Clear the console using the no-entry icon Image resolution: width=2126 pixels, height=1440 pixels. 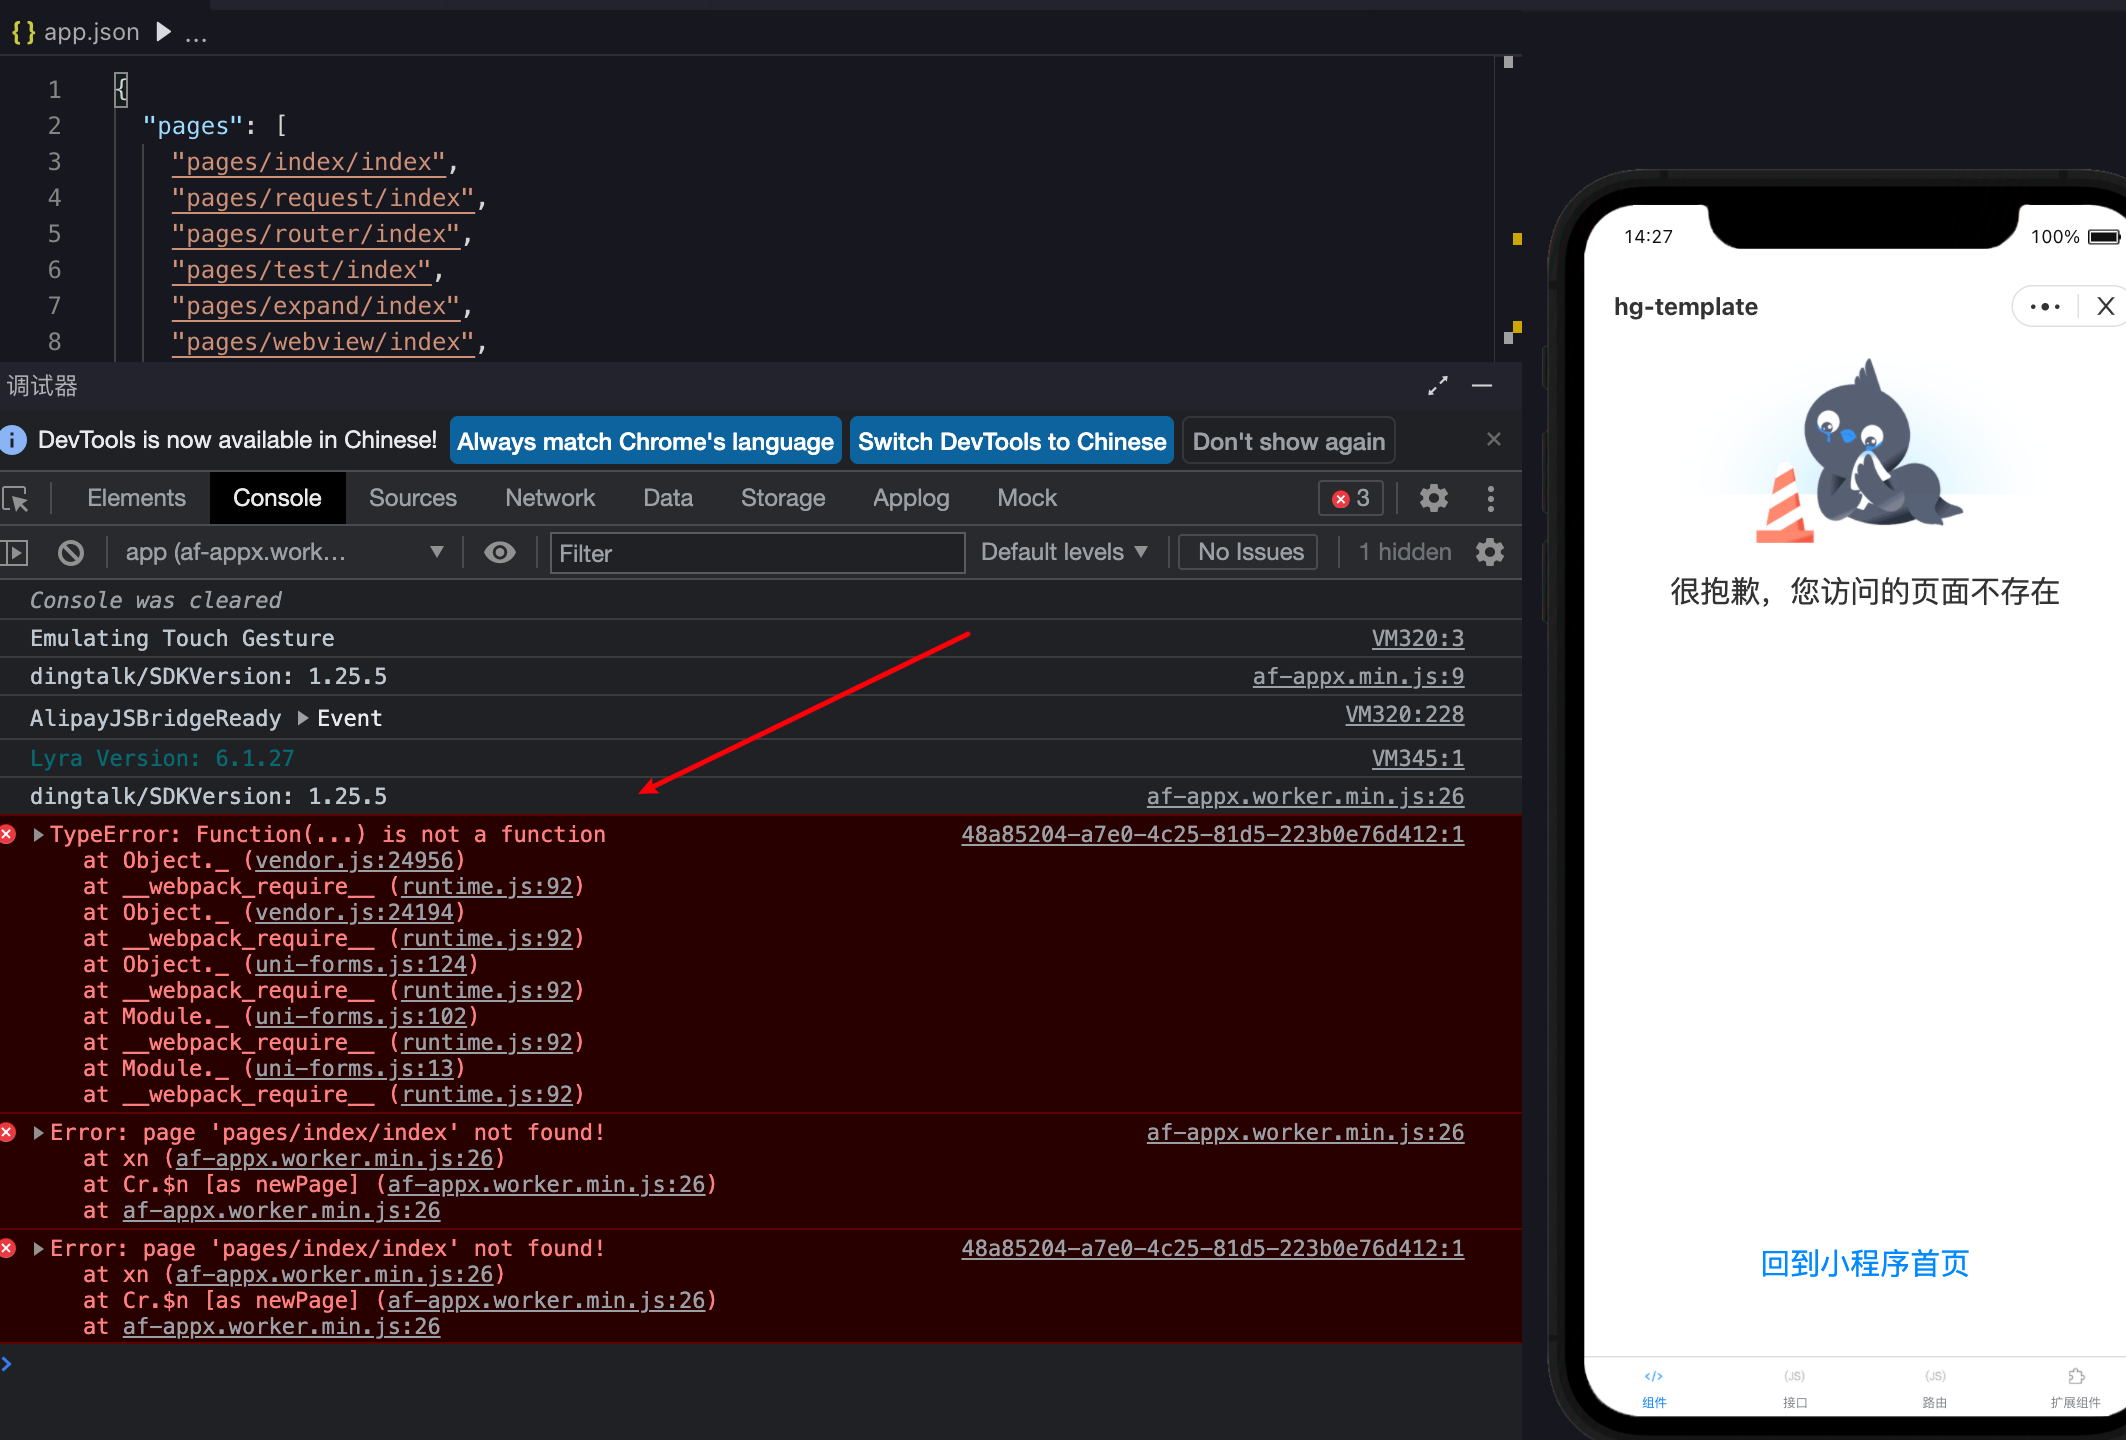coord(70,552)
